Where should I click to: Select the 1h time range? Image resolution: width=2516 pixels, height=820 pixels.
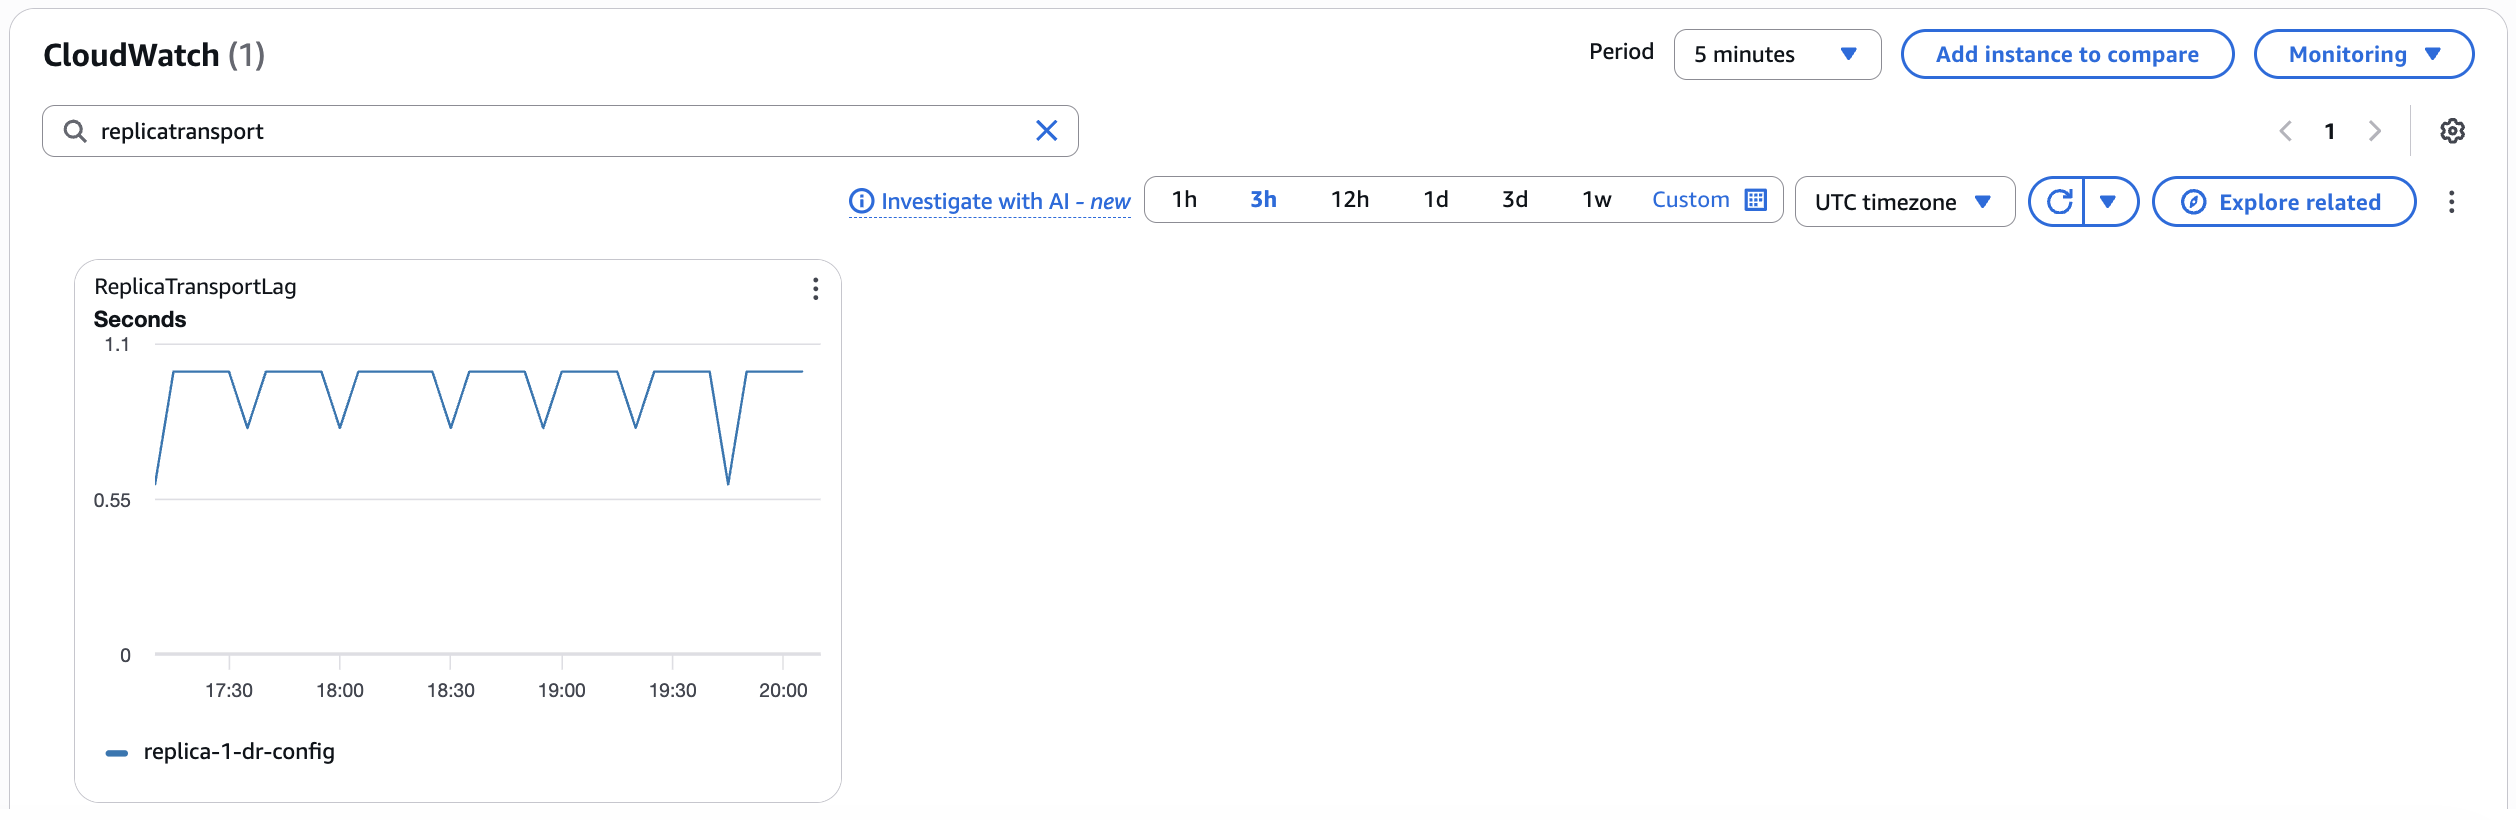tap(1184, 200)
